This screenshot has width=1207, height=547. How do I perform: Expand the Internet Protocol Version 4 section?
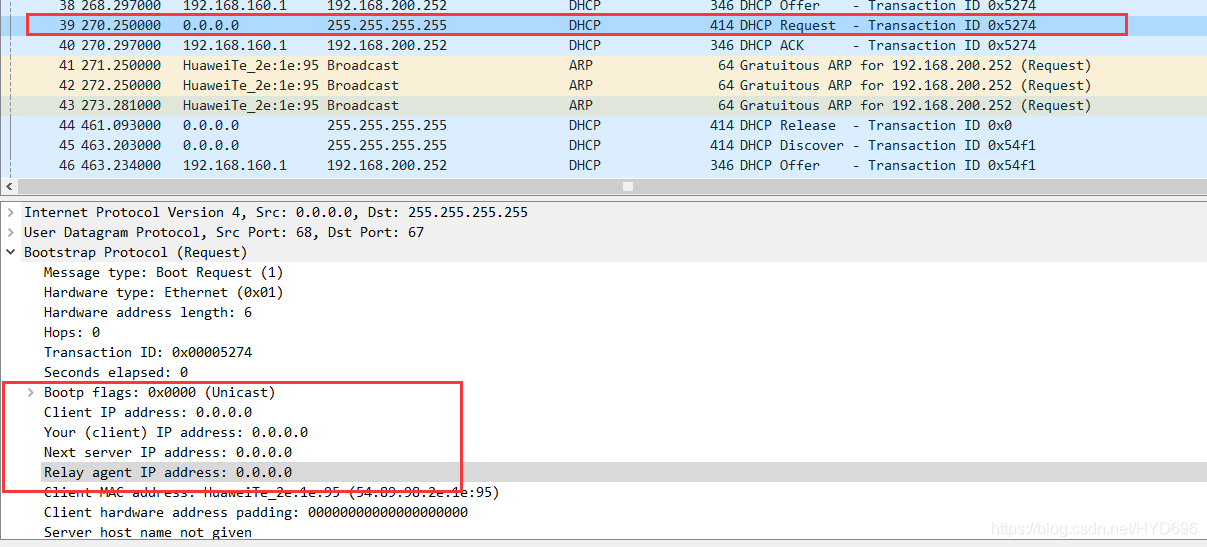10,212
